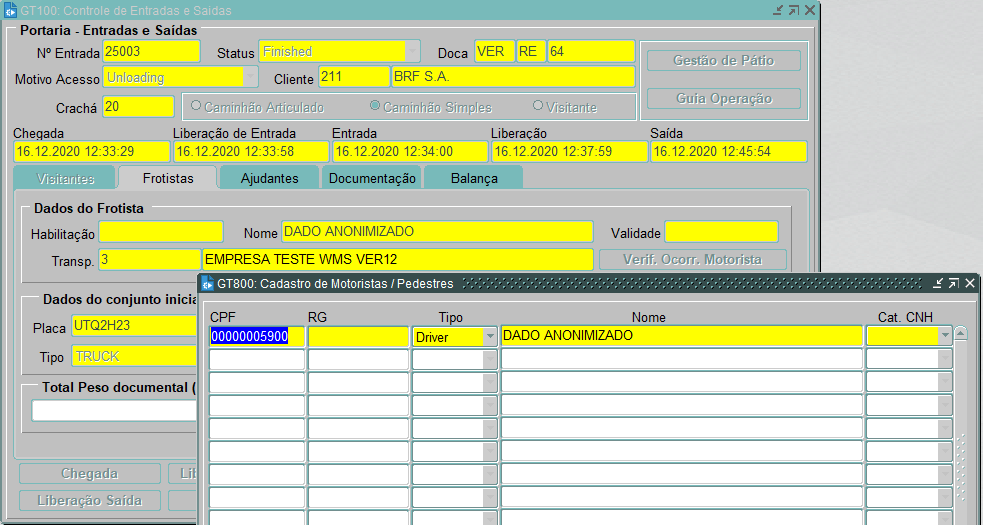Click the Cliente name field BRF S.A.

point(513,77)
